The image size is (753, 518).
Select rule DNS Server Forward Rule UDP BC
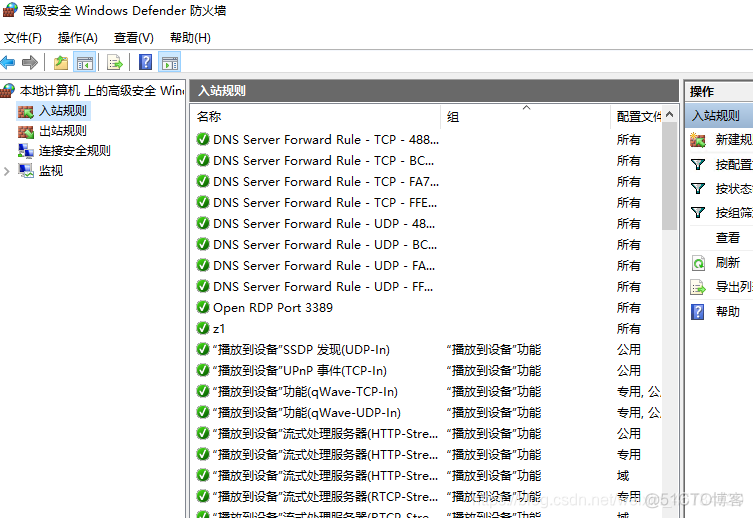click(325, 245)
